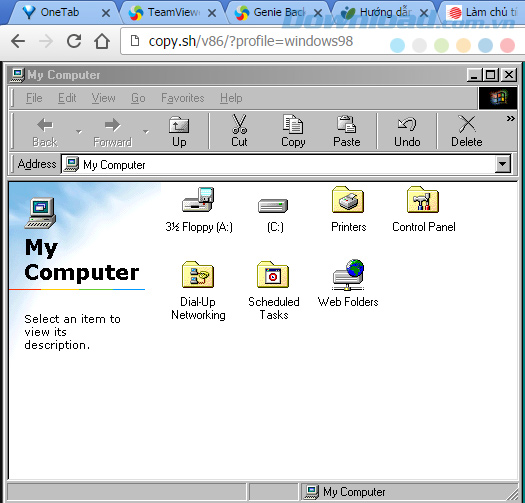
Task: Close the OneTab browser tab
Action: coord(106,13)
